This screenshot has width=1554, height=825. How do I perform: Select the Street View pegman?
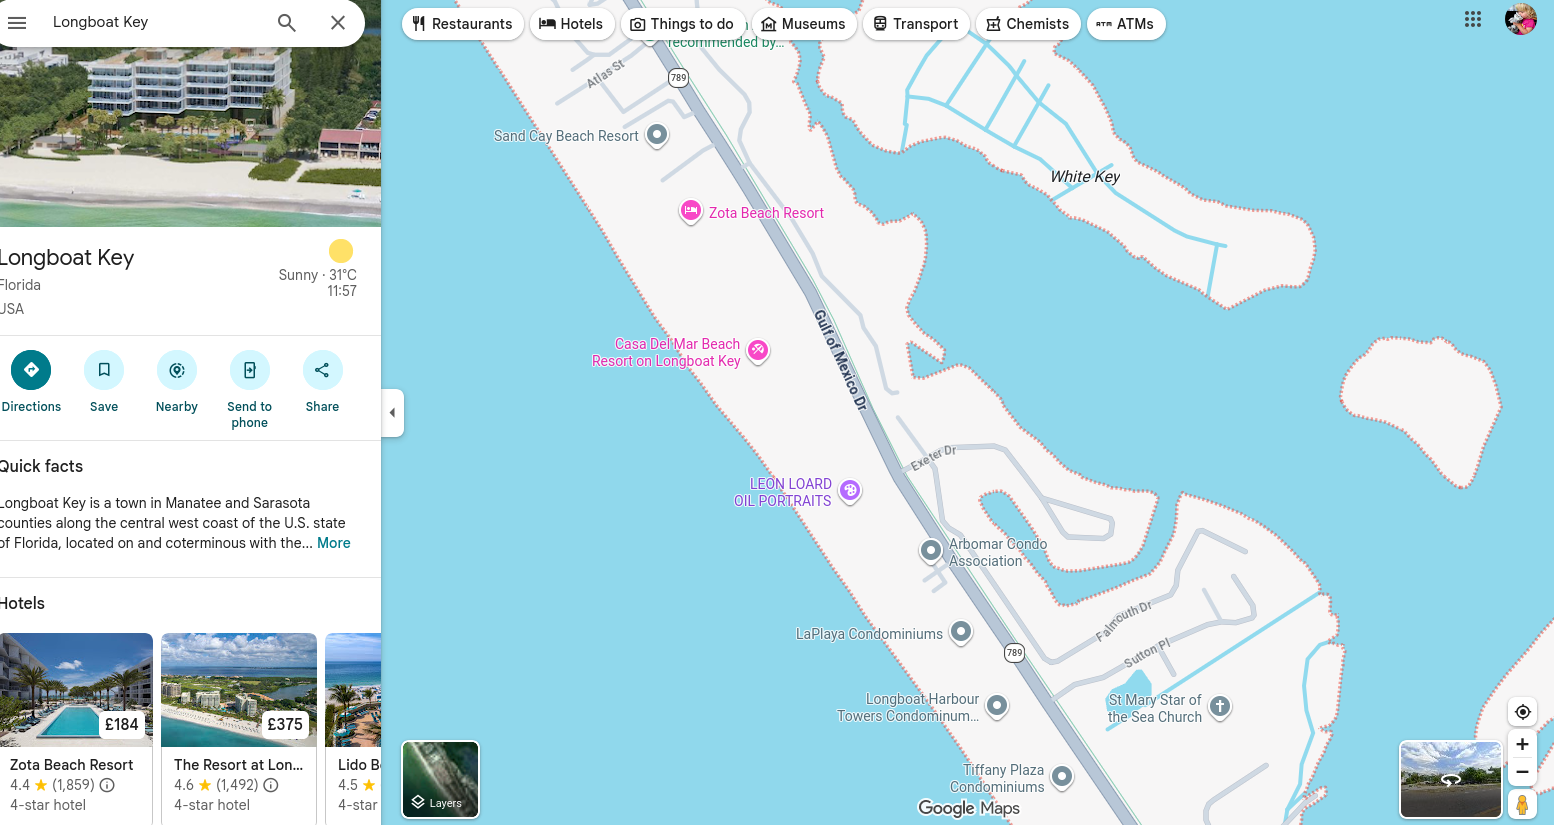click(1522, 804)
